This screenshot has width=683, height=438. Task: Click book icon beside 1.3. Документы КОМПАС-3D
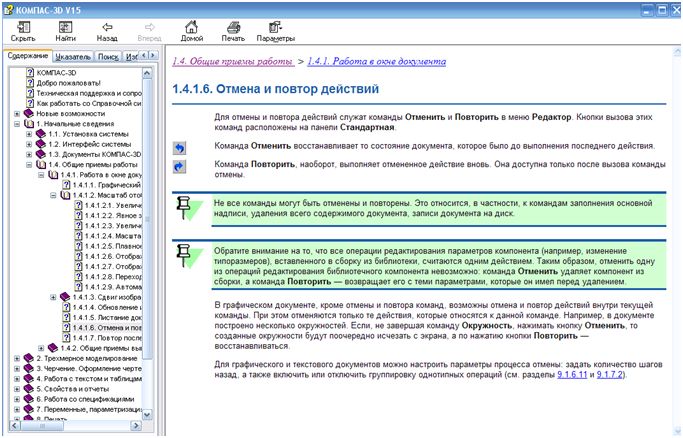pyautogui.click(x=41, y=155)
